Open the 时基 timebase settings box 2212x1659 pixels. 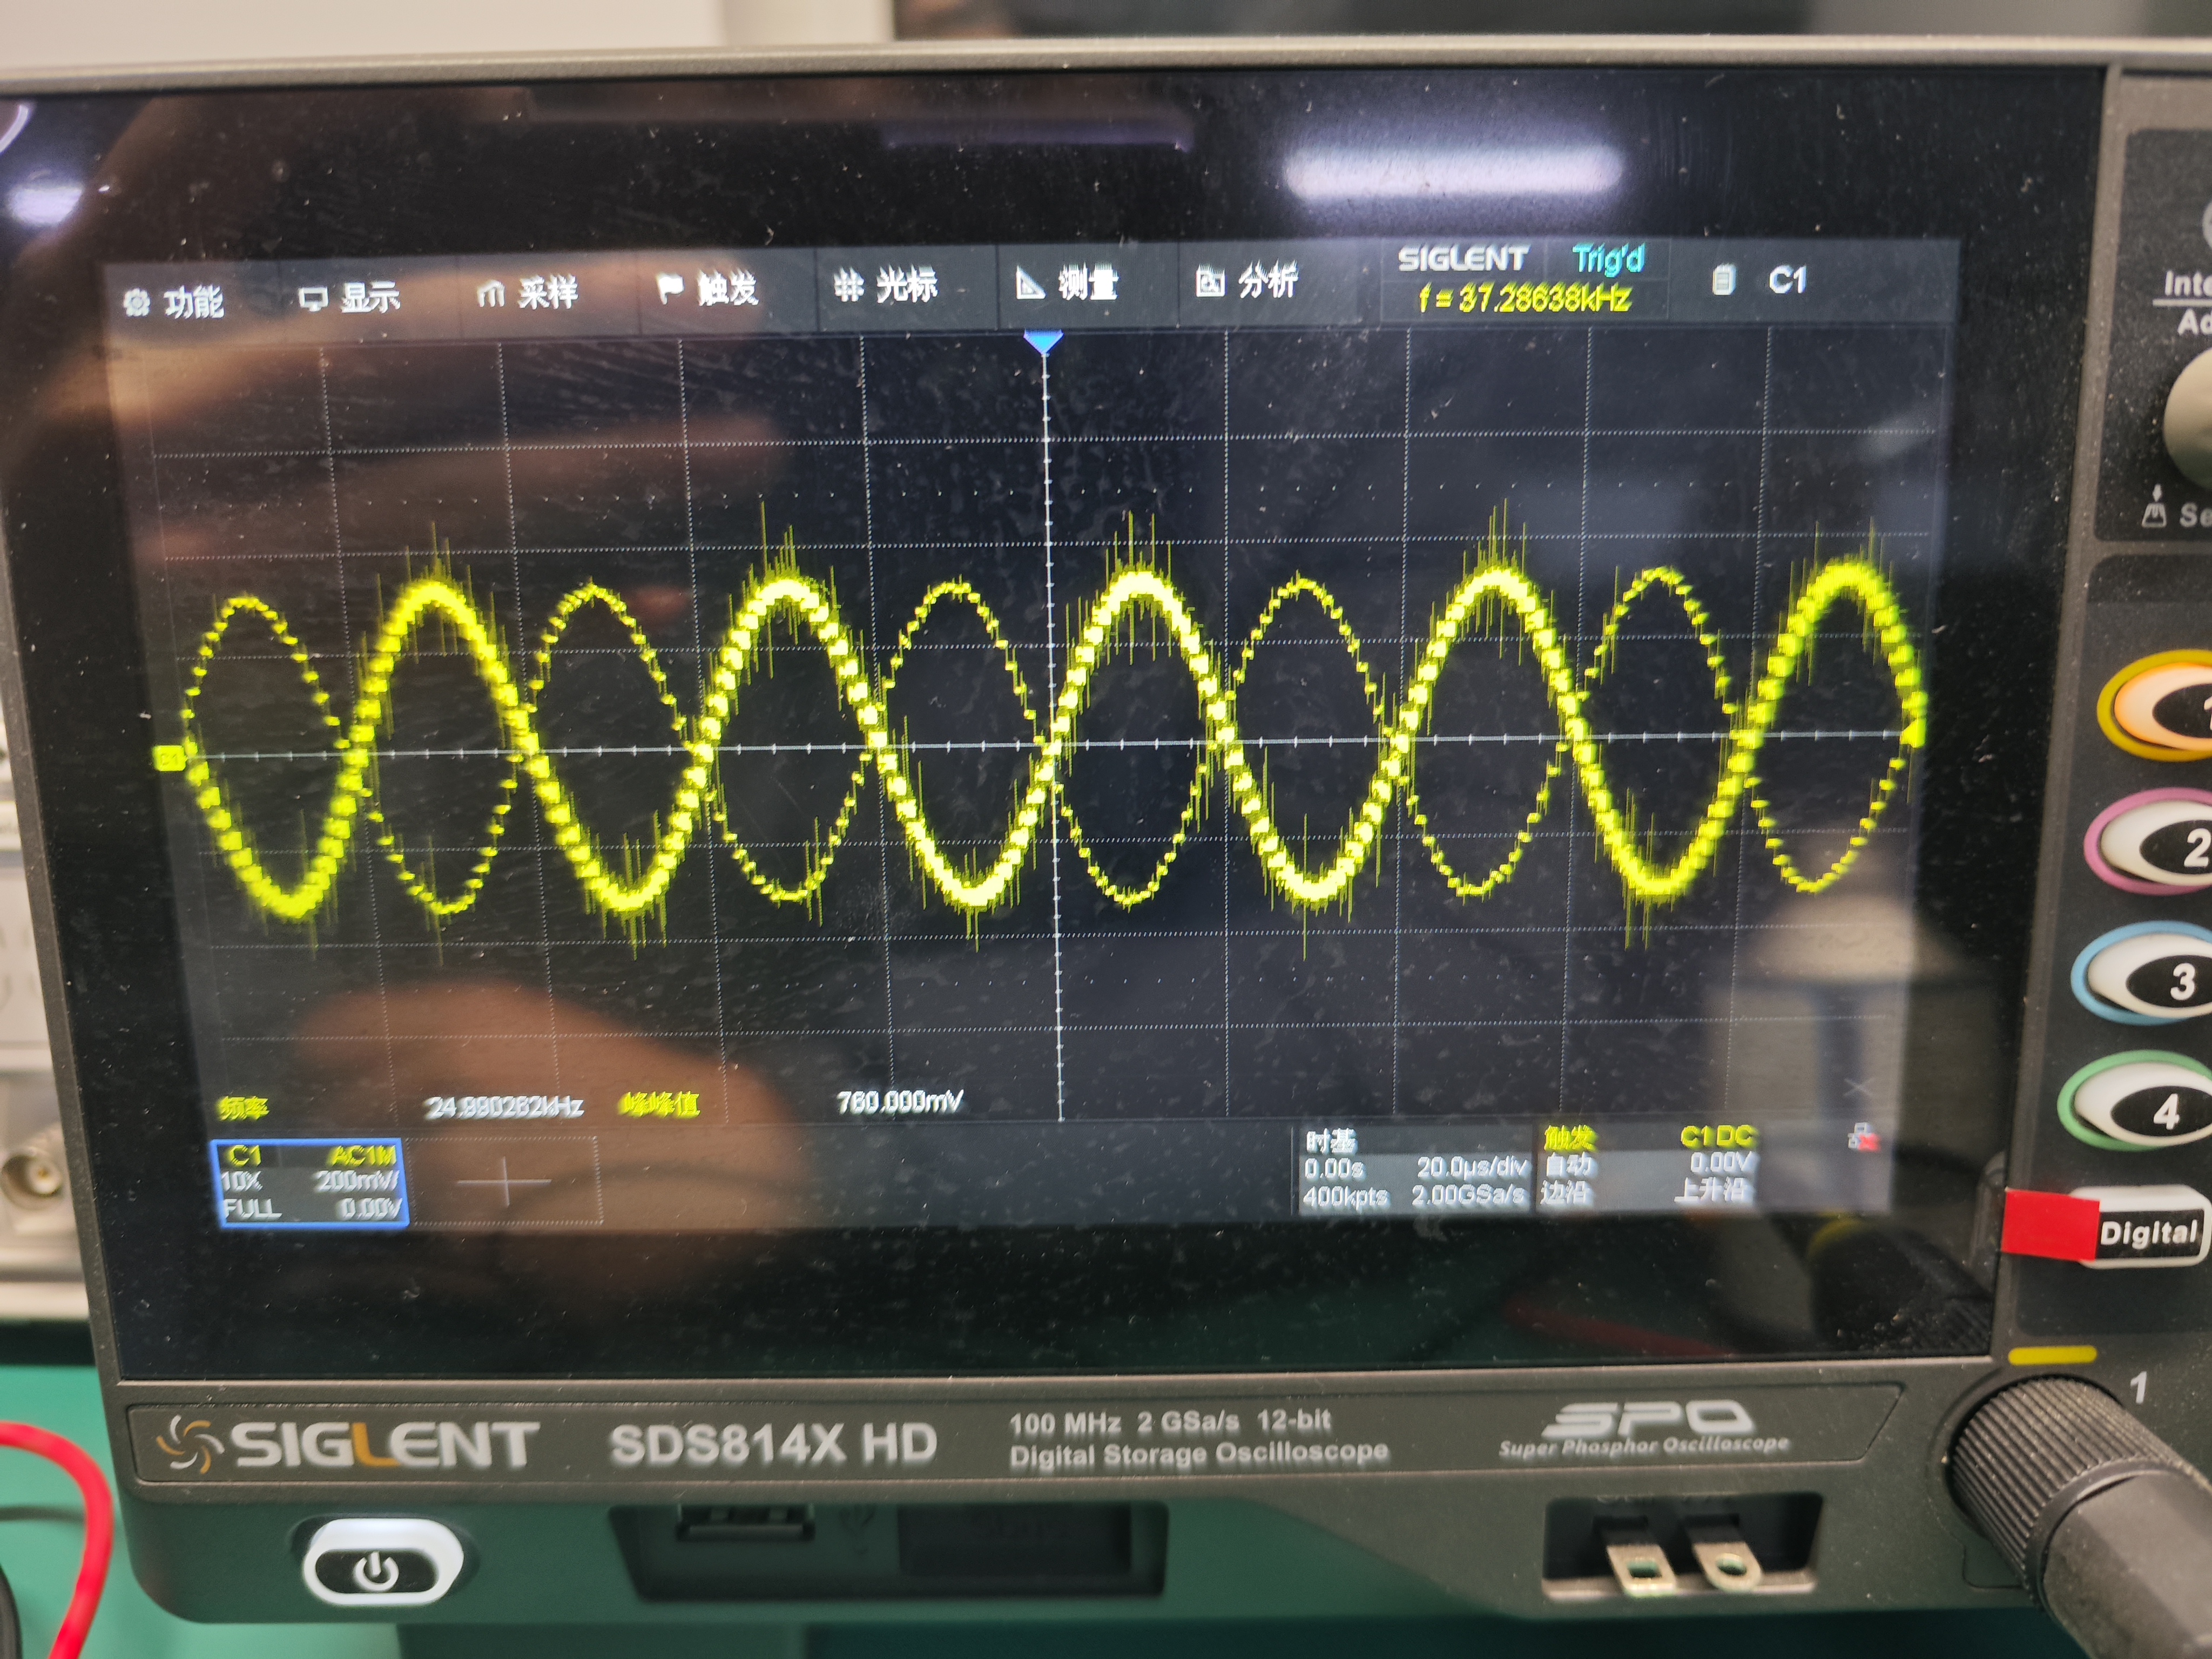coord(1415,1169)
